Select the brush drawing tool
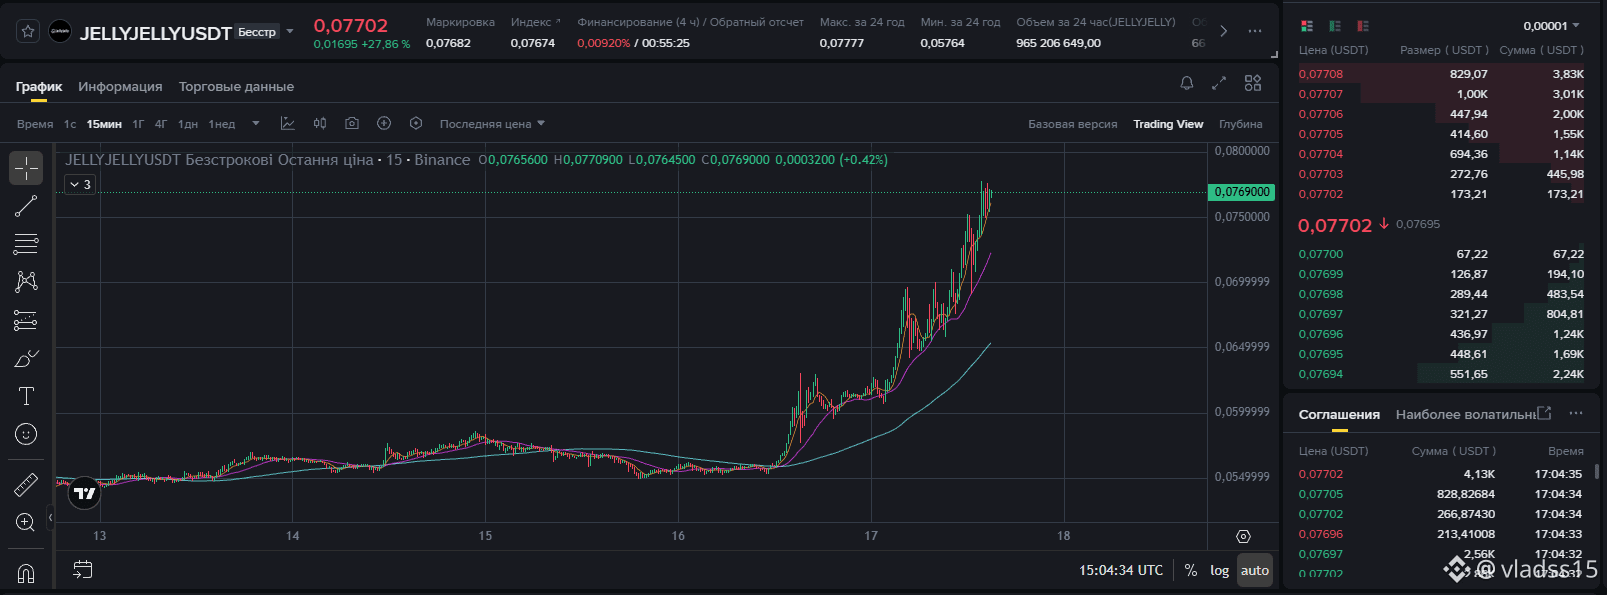The image size is (1607, 595). coord(26,358)
